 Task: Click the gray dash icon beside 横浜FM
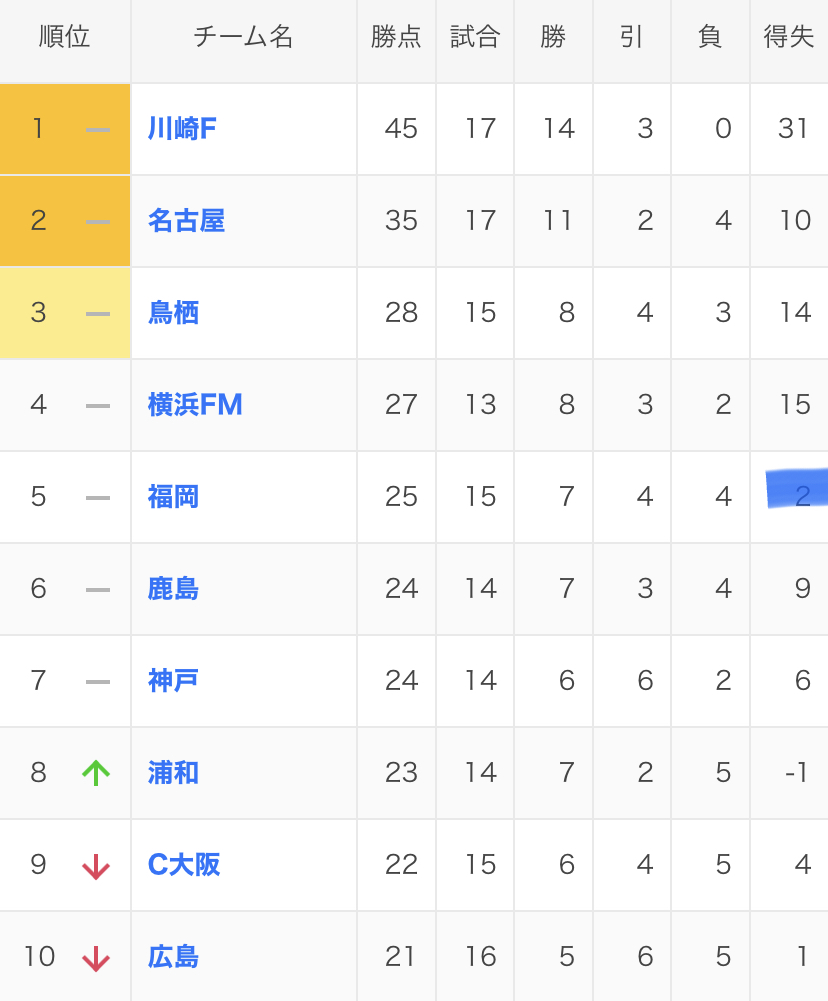click(97, 405)
